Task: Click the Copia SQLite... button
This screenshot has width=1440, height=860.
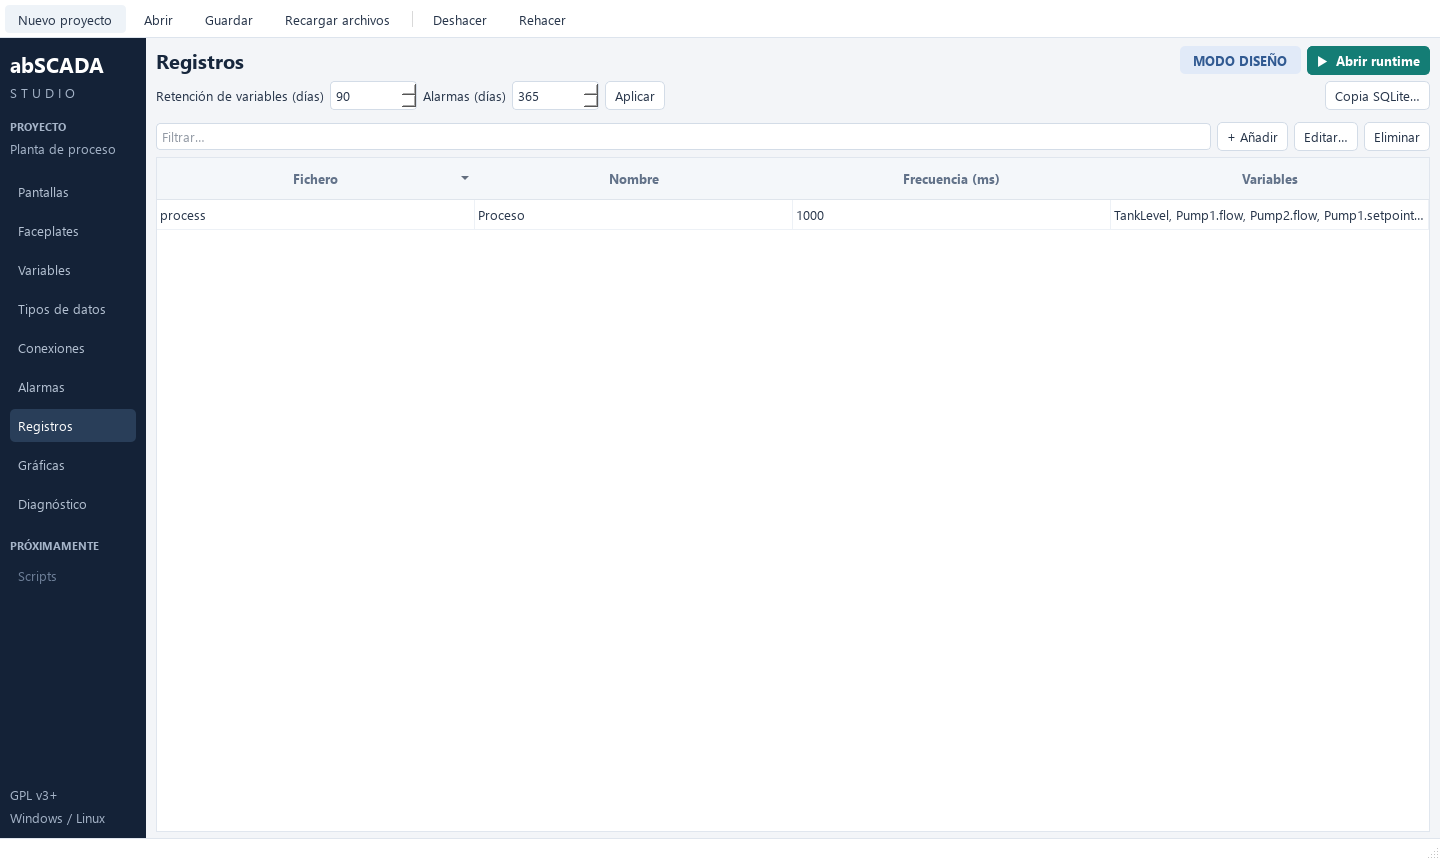Action: tap(1377, 96)
